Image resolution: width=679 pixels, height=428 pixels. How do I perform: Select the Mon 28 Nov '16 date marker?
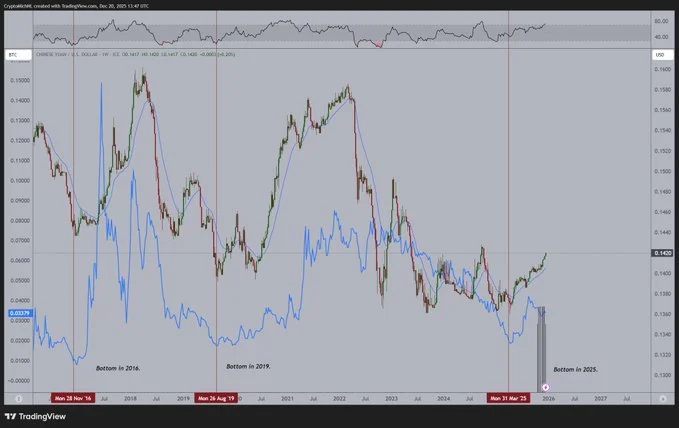pos(73,398)
